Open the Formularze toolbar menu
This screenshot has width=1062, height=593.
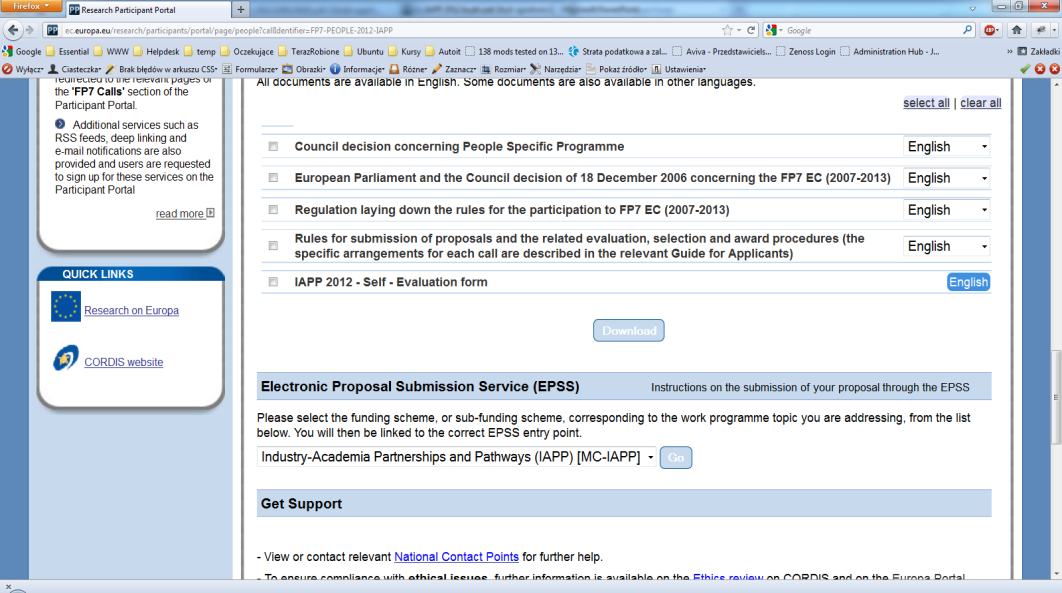(x=250, y=69)
